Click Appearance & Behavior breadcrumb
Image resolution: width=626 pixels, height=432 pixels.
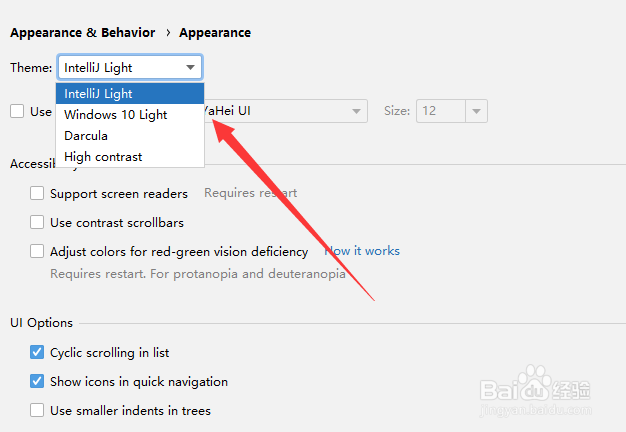pos(83,33)
